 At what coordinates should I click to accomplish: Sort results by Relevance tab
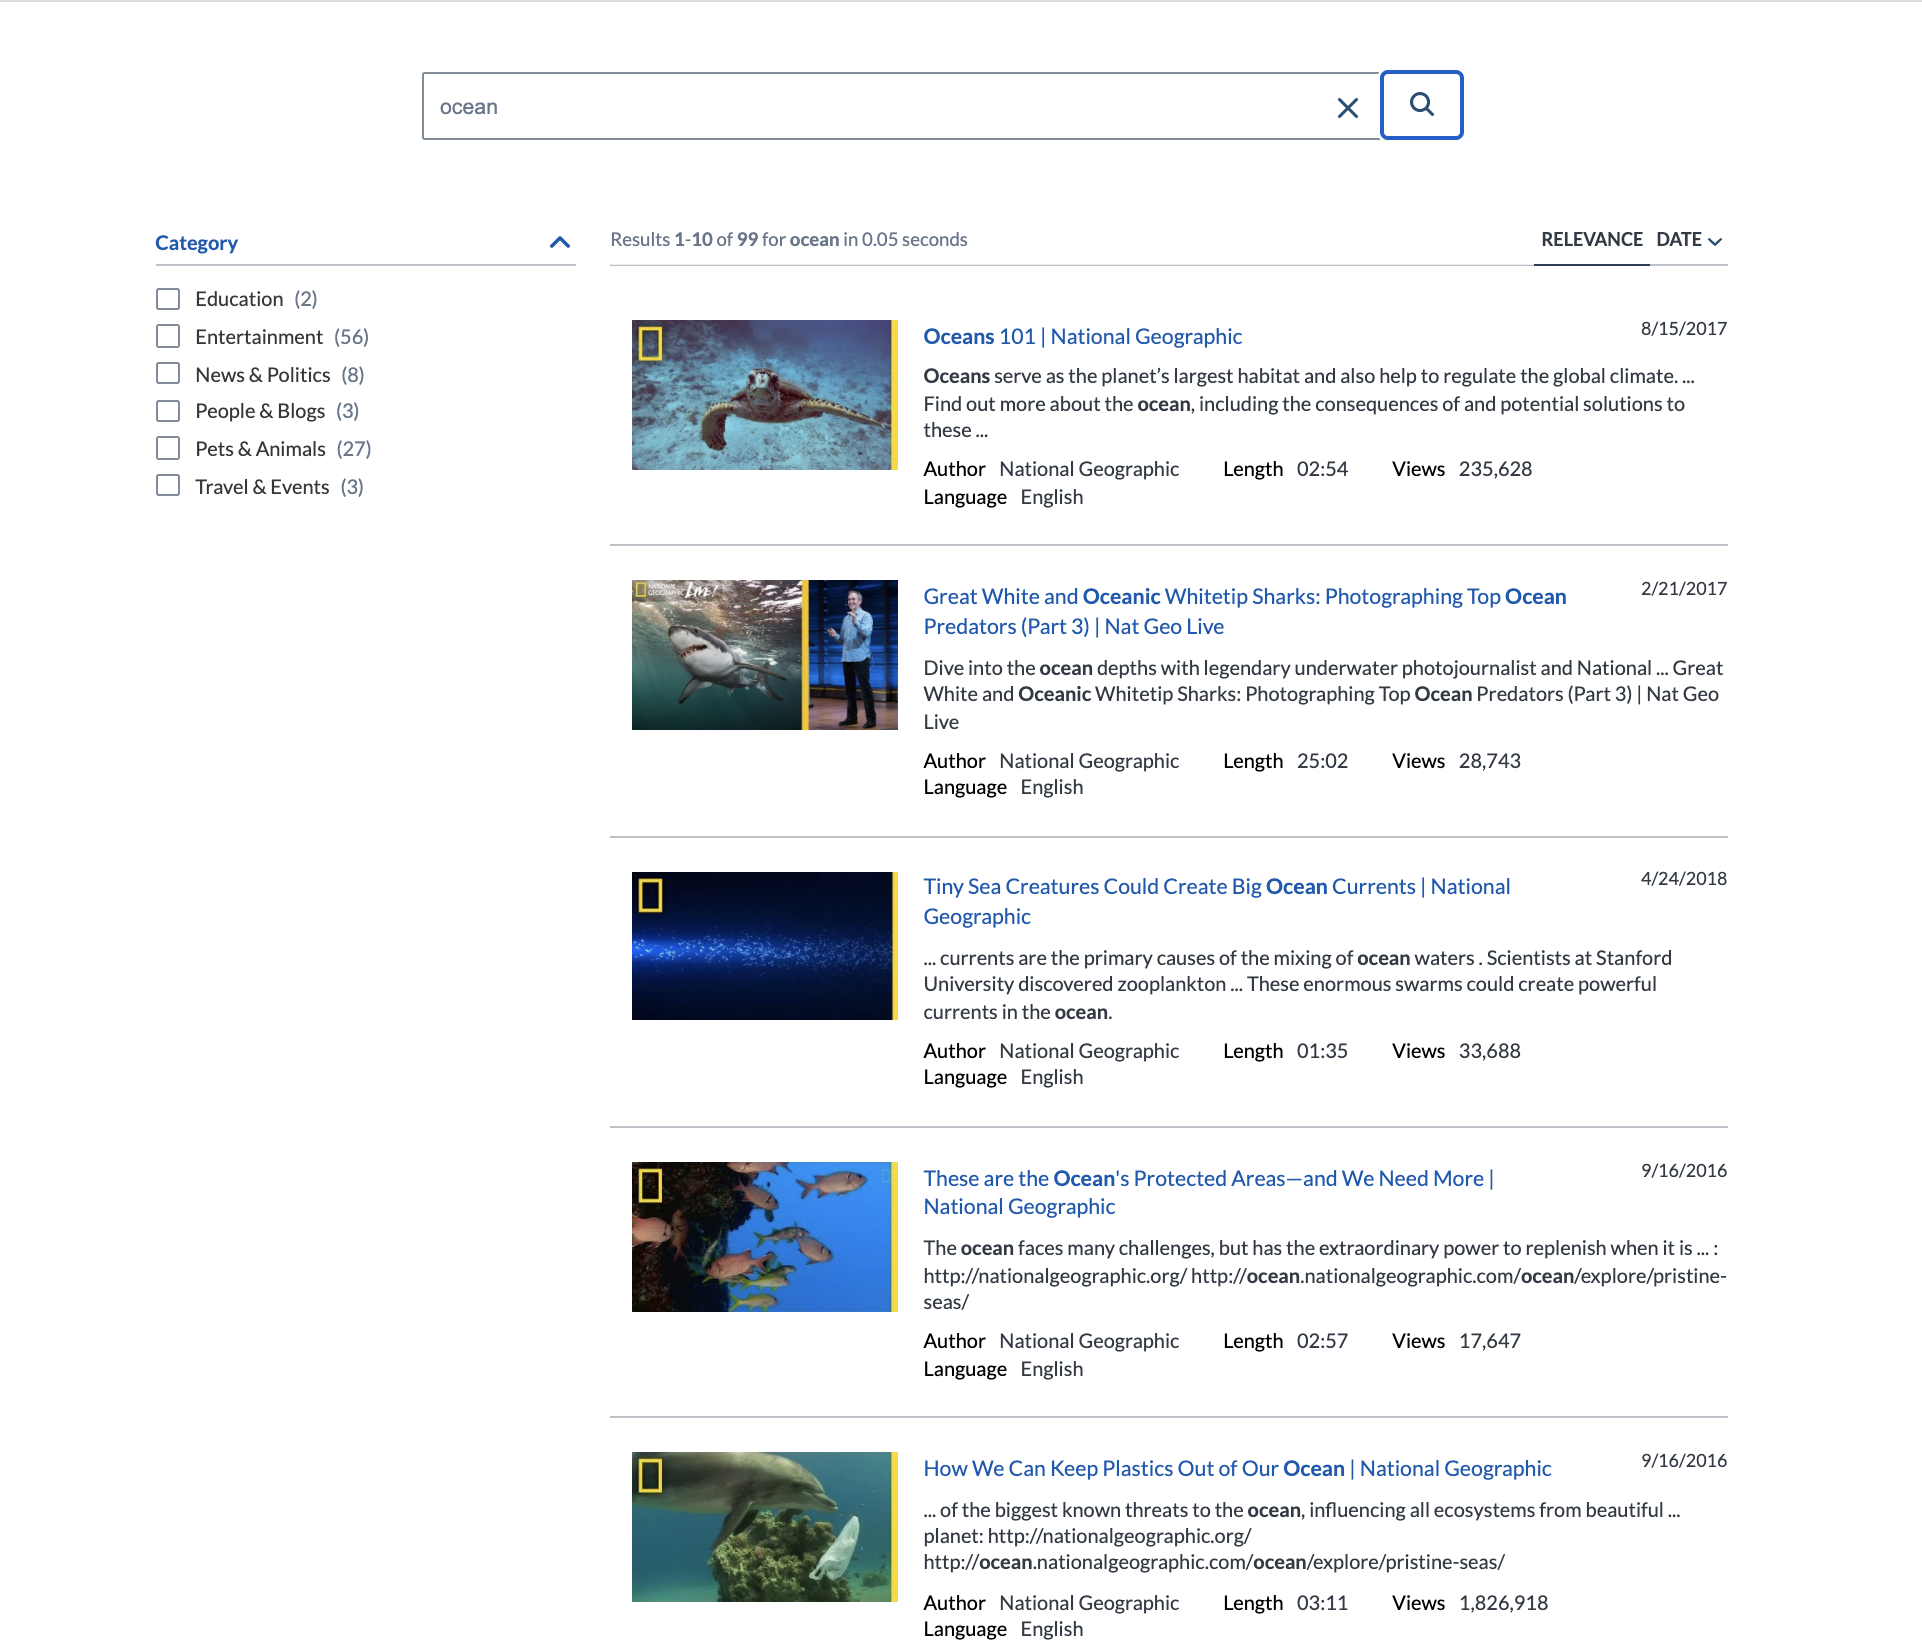pyautogui.click(x=1591, y=240)
